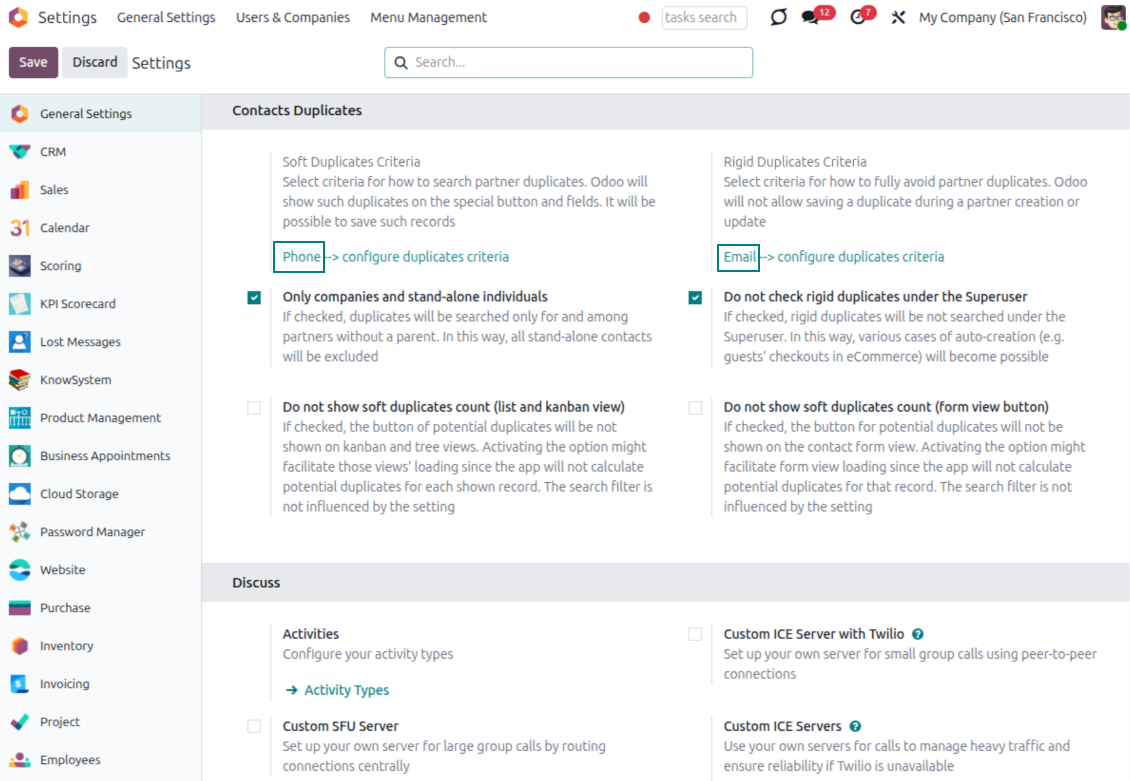Open the messages chat icon in top bar

pos(811,18)
